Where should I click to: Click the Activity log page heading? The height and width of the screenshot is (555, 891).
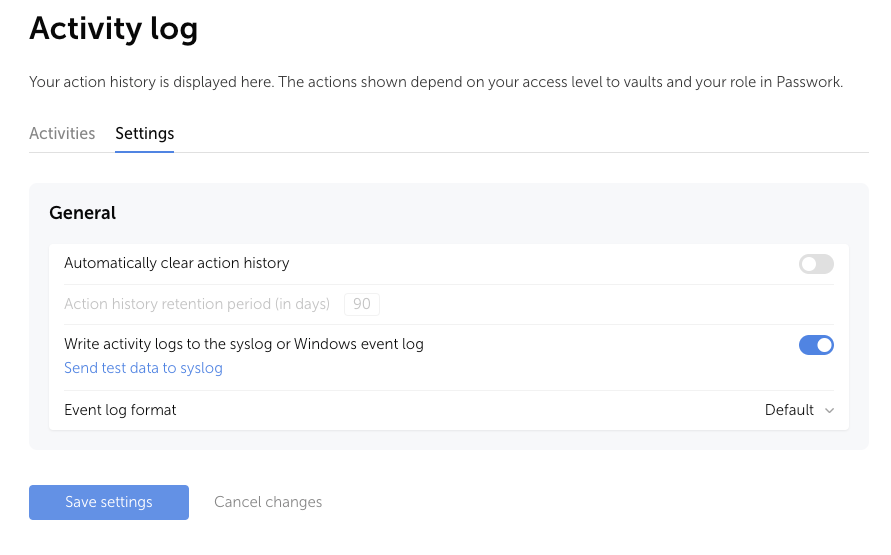tap(113, 29)
